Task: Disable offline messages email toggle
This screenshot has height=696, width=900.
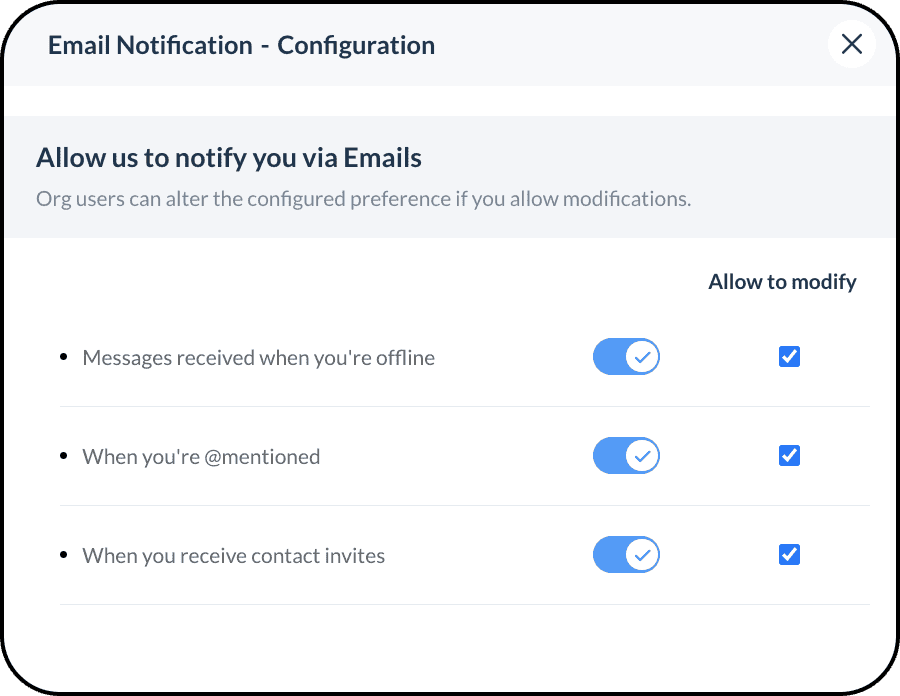Action: tap(626, 357)
